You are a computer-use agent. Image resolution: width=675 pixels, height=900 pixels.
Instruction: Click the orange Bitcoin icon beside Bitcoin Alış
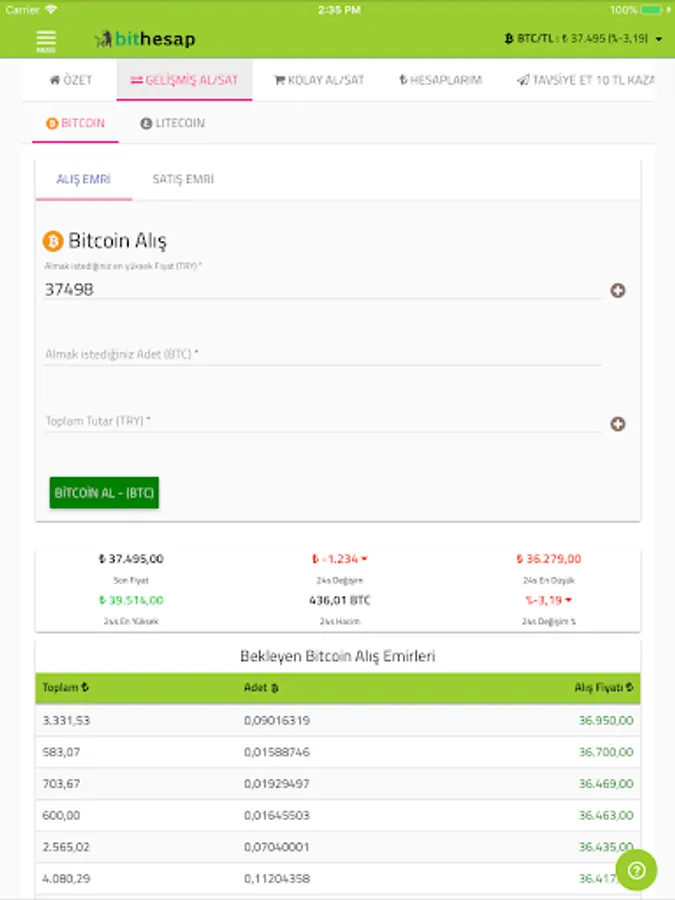53,241
